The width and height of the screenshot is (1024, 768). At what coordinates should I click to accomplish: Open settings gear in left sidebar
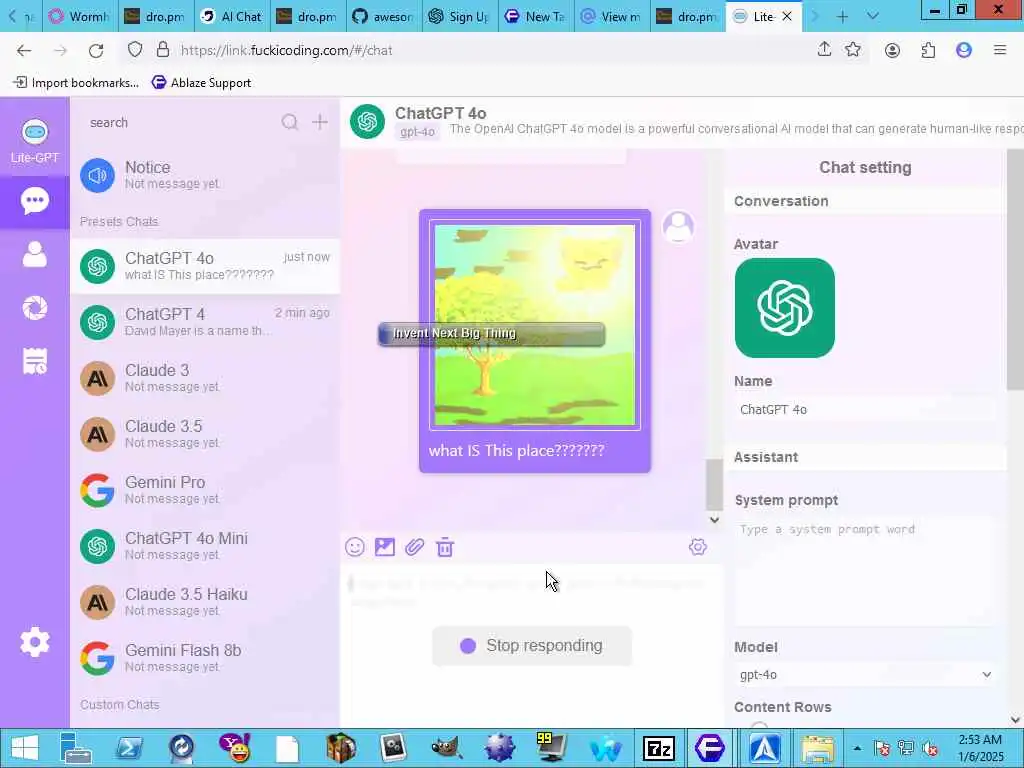35,642
